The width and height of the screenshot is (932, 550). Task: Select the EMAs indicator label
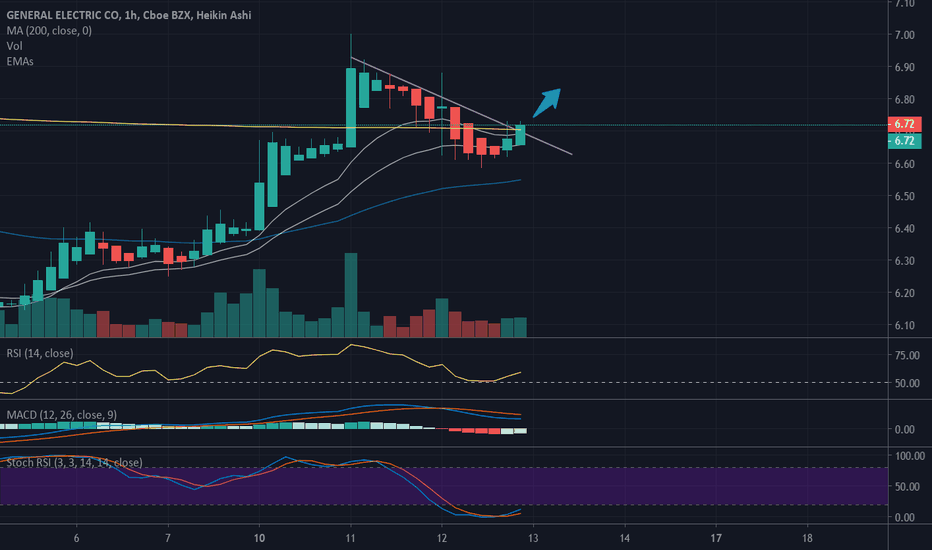pos(20,61)
